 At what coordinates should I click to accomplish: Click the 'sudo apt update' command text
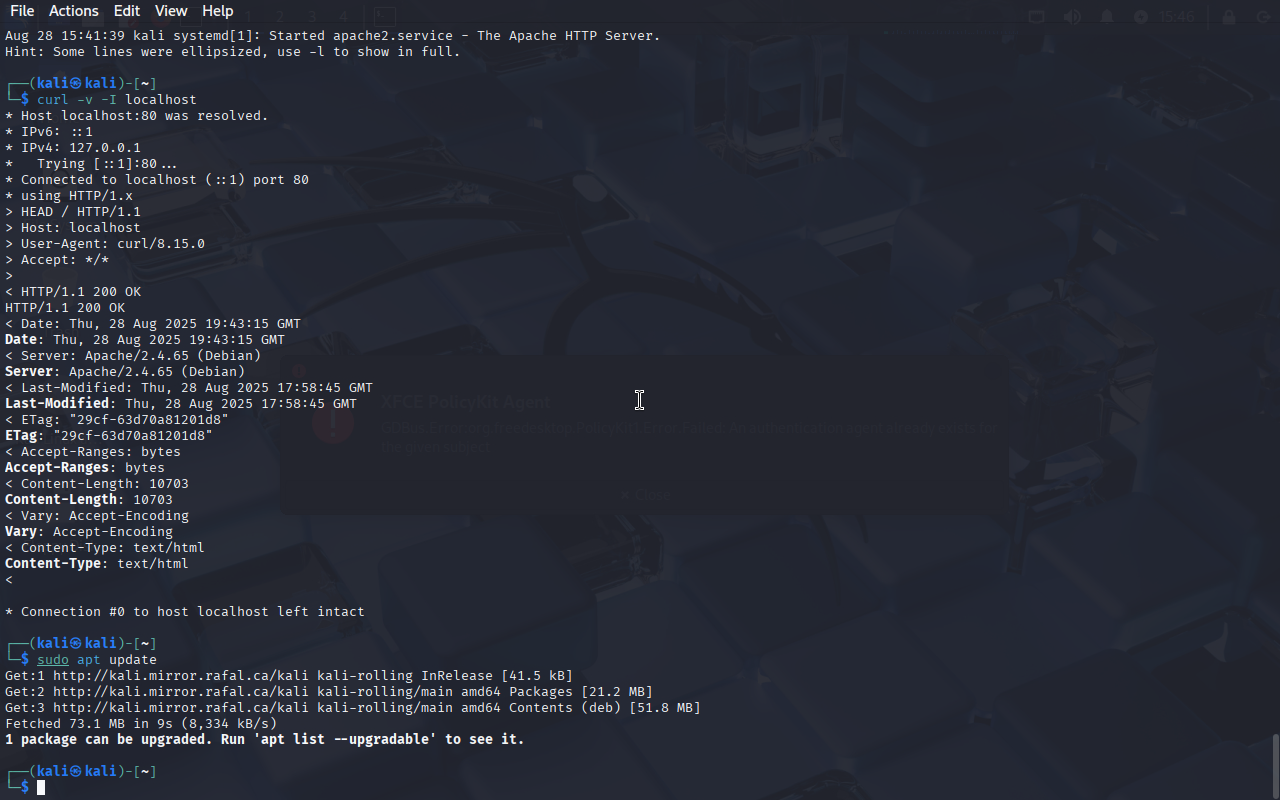pyautogui.click(x=97, y=659)
